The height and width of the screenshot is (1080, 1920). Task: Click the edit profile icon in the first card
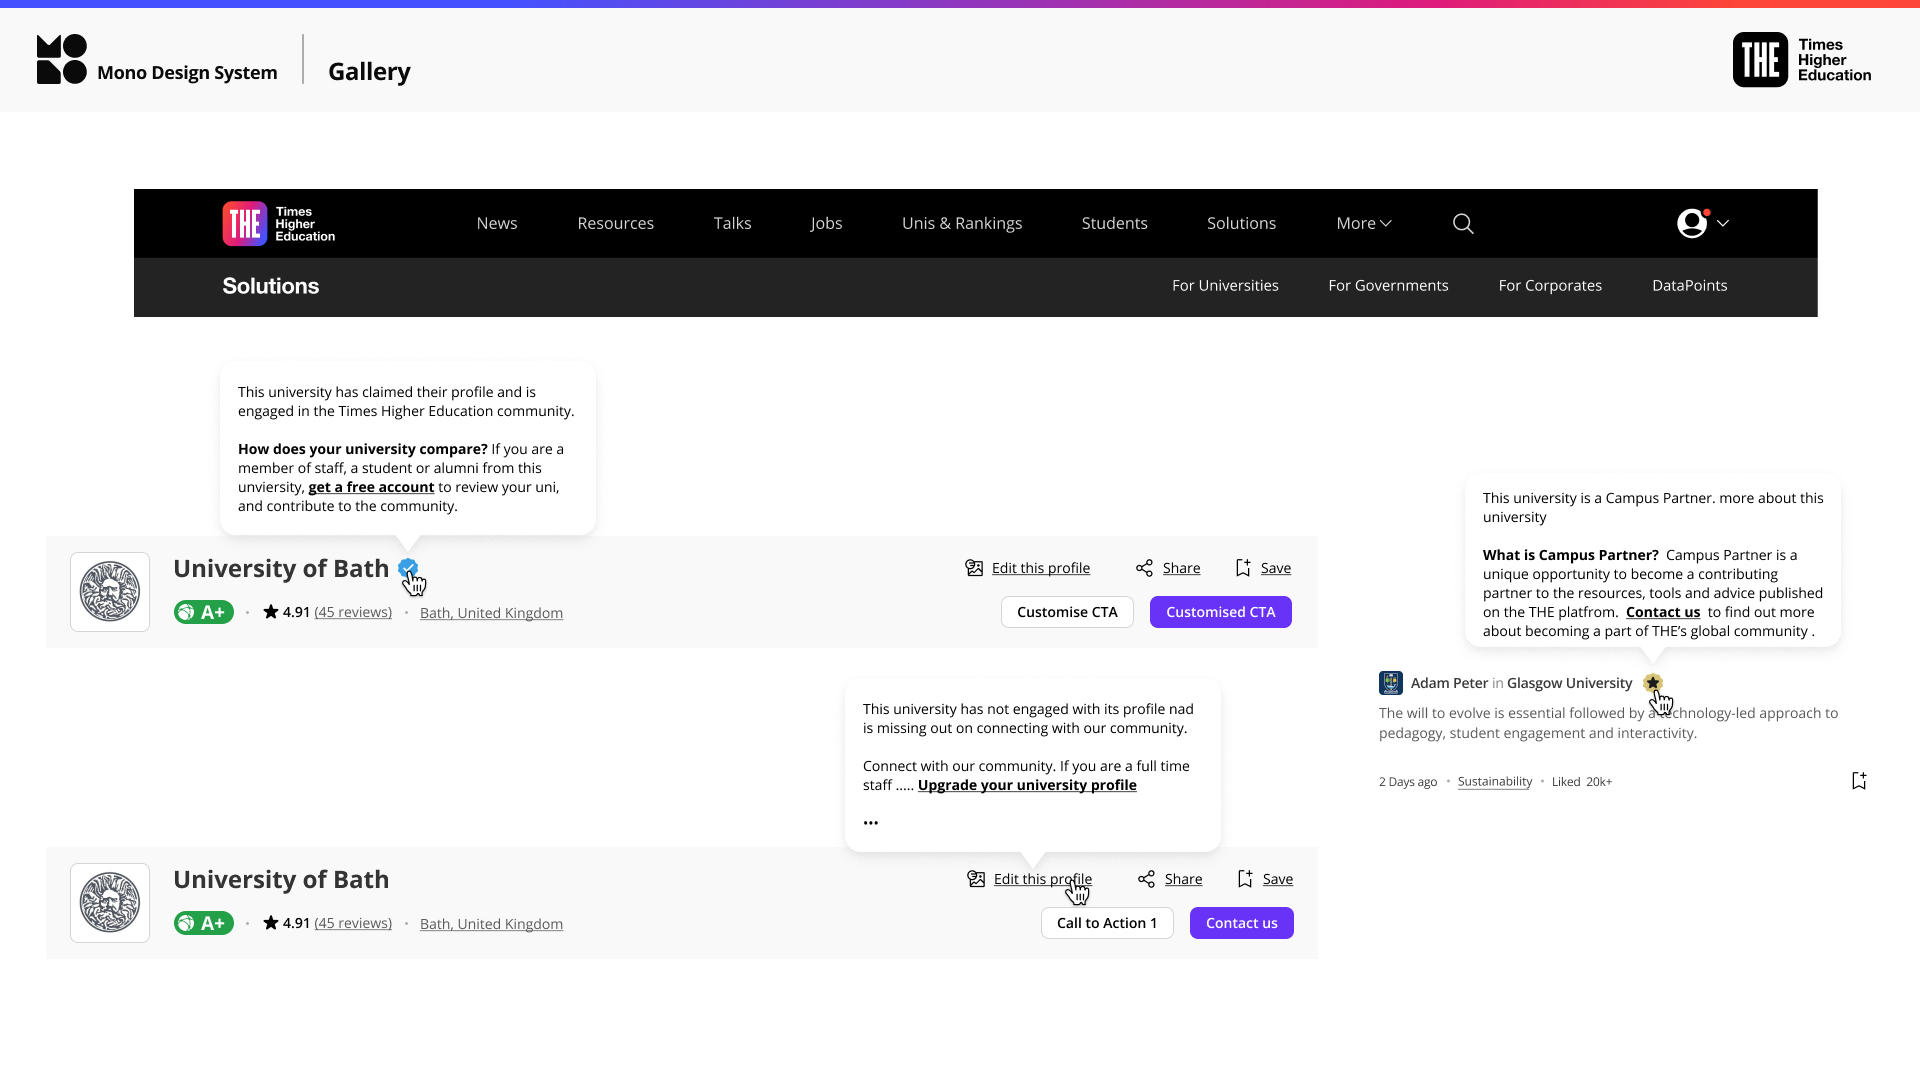[974, 568]
